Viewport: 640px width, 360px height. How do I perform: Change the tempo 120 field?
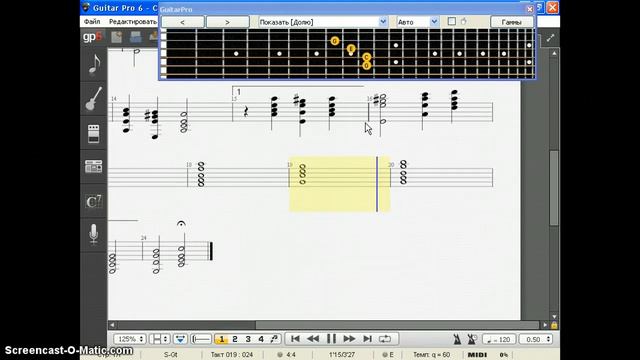coord(499,339)
